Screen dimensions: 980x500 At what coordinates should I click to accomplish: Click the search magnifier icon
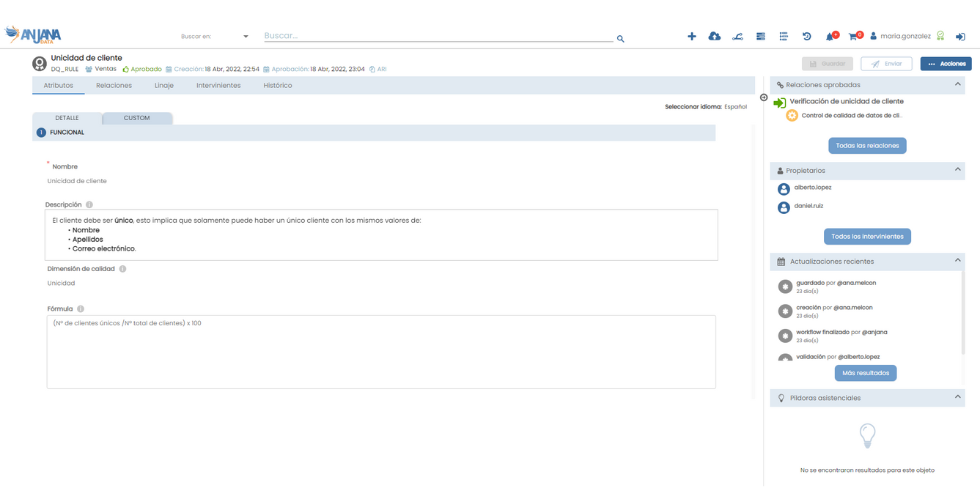(620, 39)
